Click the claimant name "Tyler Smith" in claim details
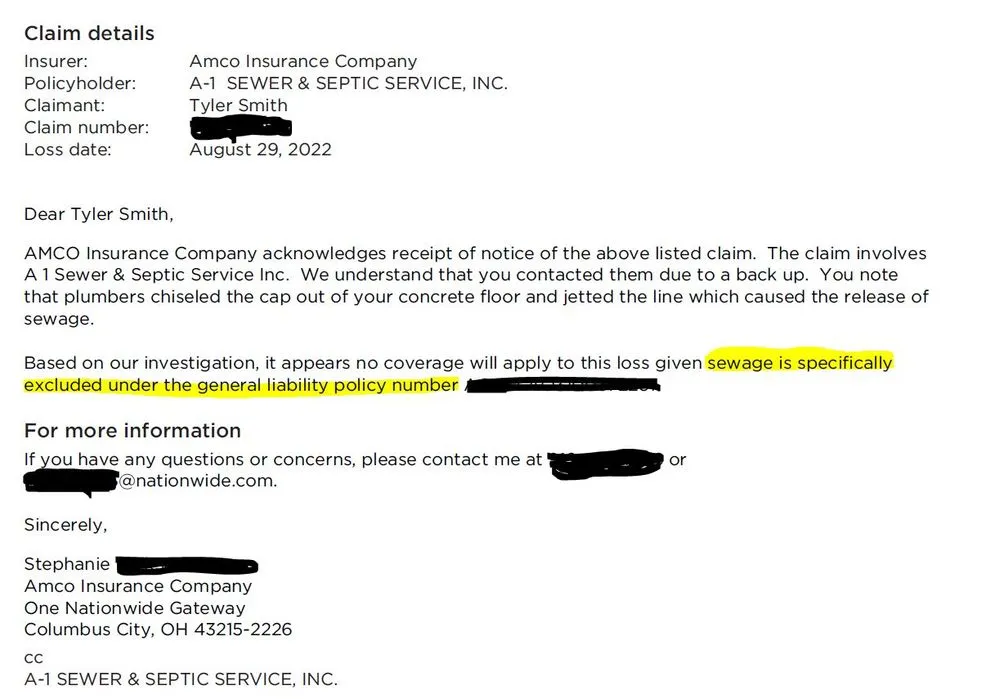The height and width of the screenshot is (699, 1000). (x=238, y=106)
